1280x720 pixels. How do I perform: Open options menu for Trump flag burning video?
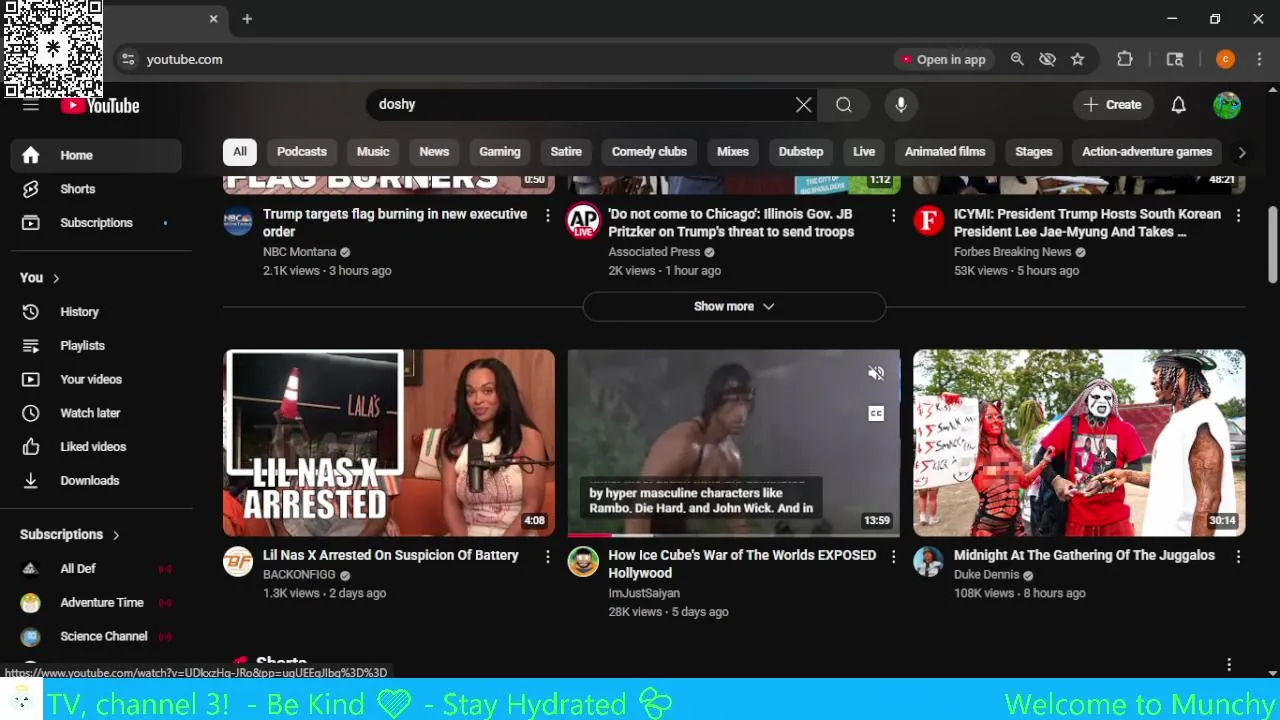pyautogui.click(x=547, y=215)
